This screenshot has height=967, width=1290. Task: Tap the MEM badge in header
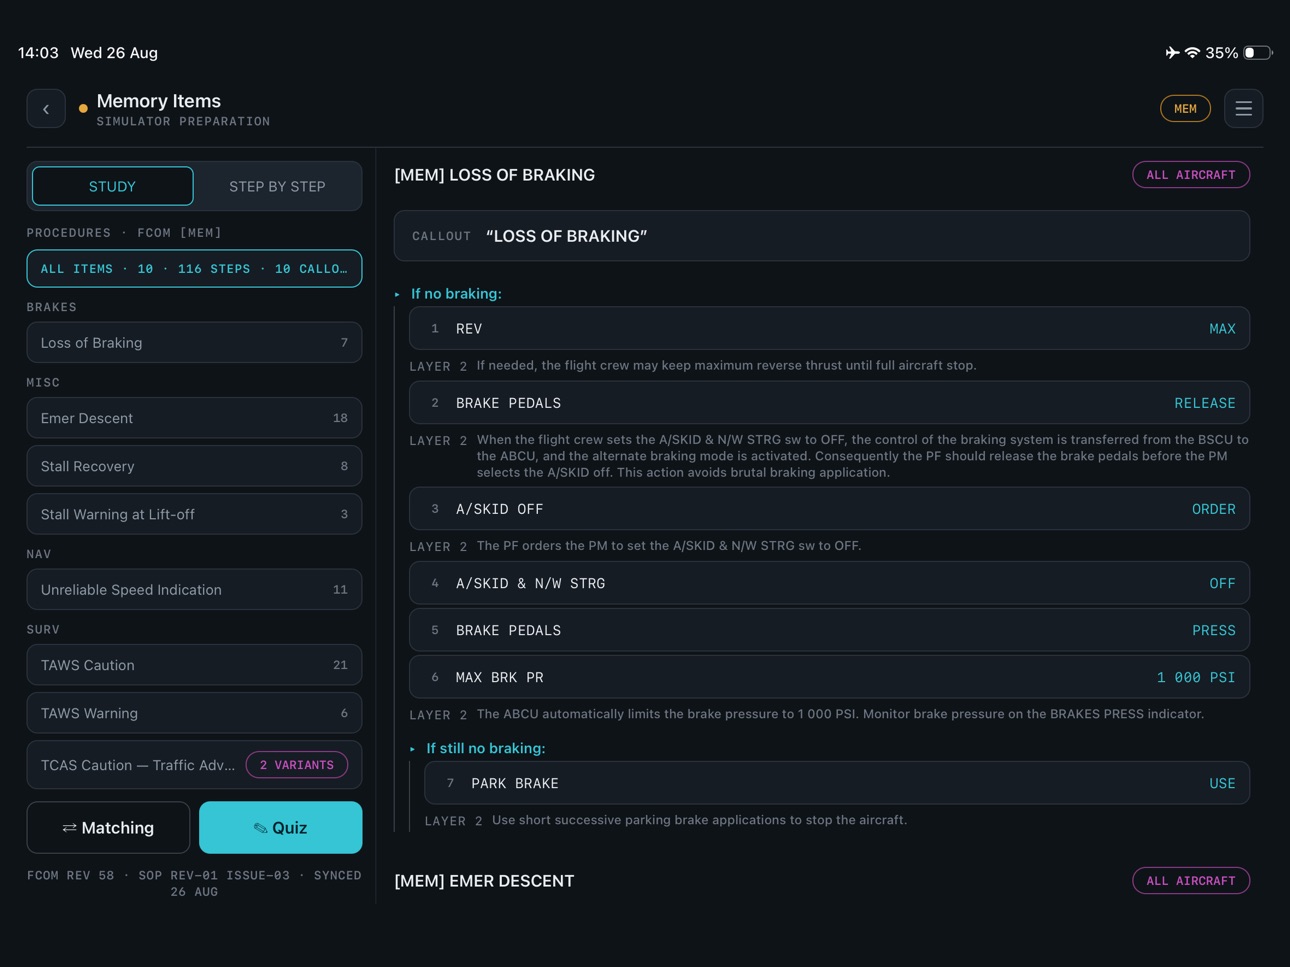coord(1185,109)
